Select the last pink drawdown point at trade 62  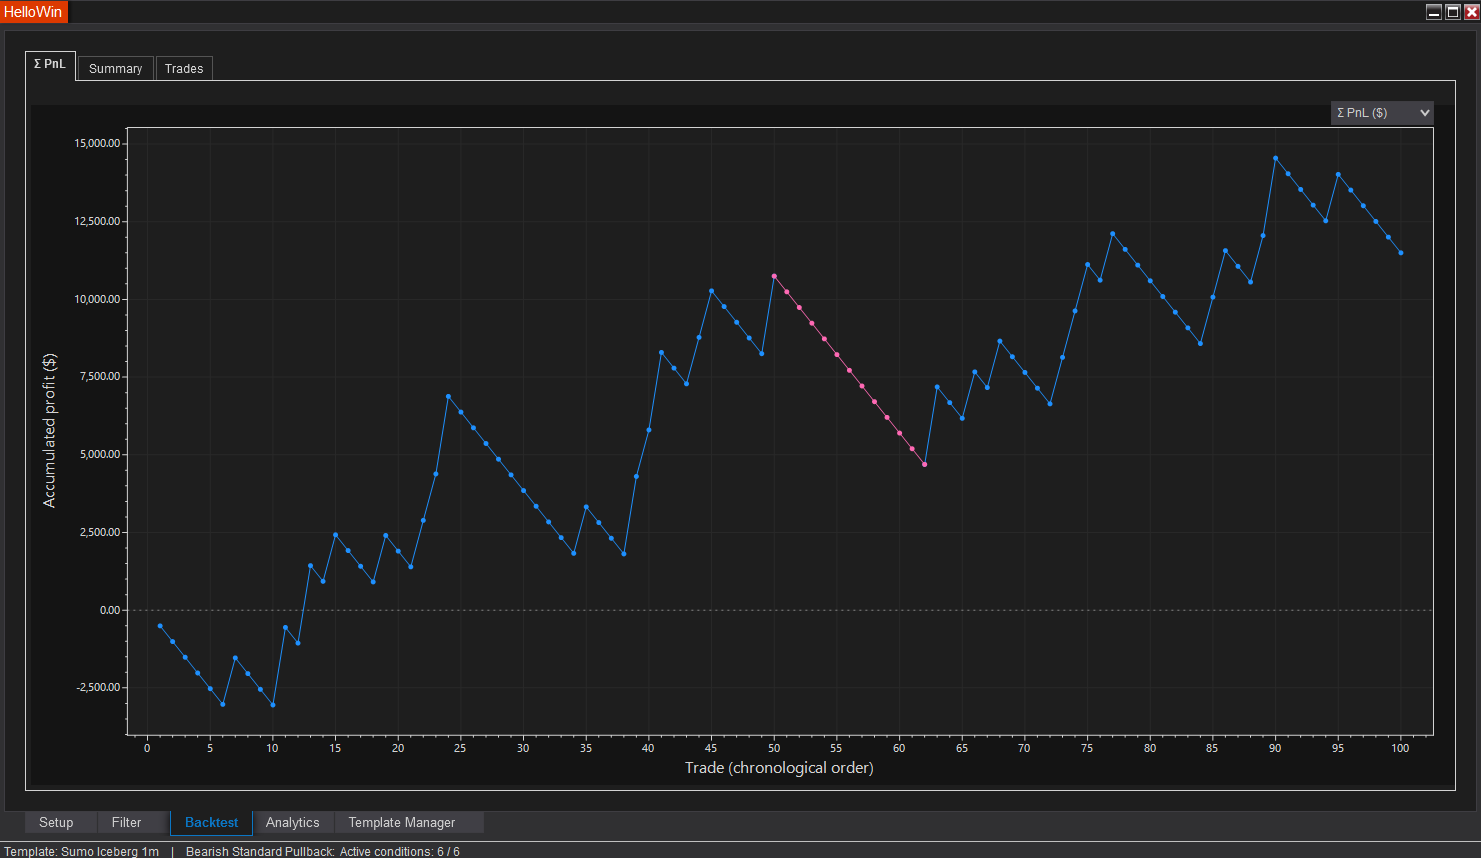tap(924, 464)
